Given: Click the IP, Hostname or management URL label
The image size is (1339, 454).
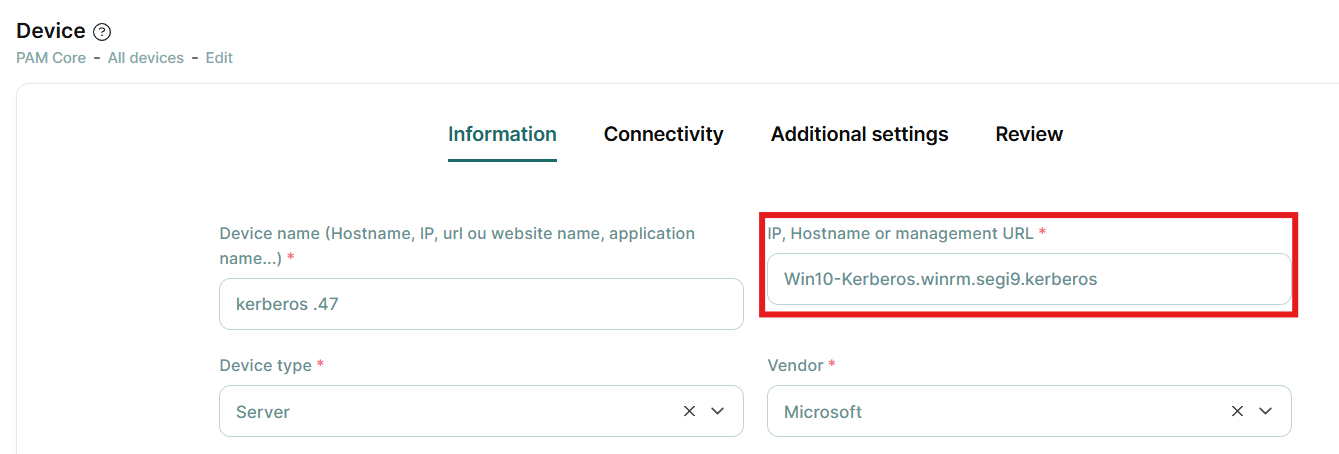Looking at the screenshot, I should tap(900, 233).
